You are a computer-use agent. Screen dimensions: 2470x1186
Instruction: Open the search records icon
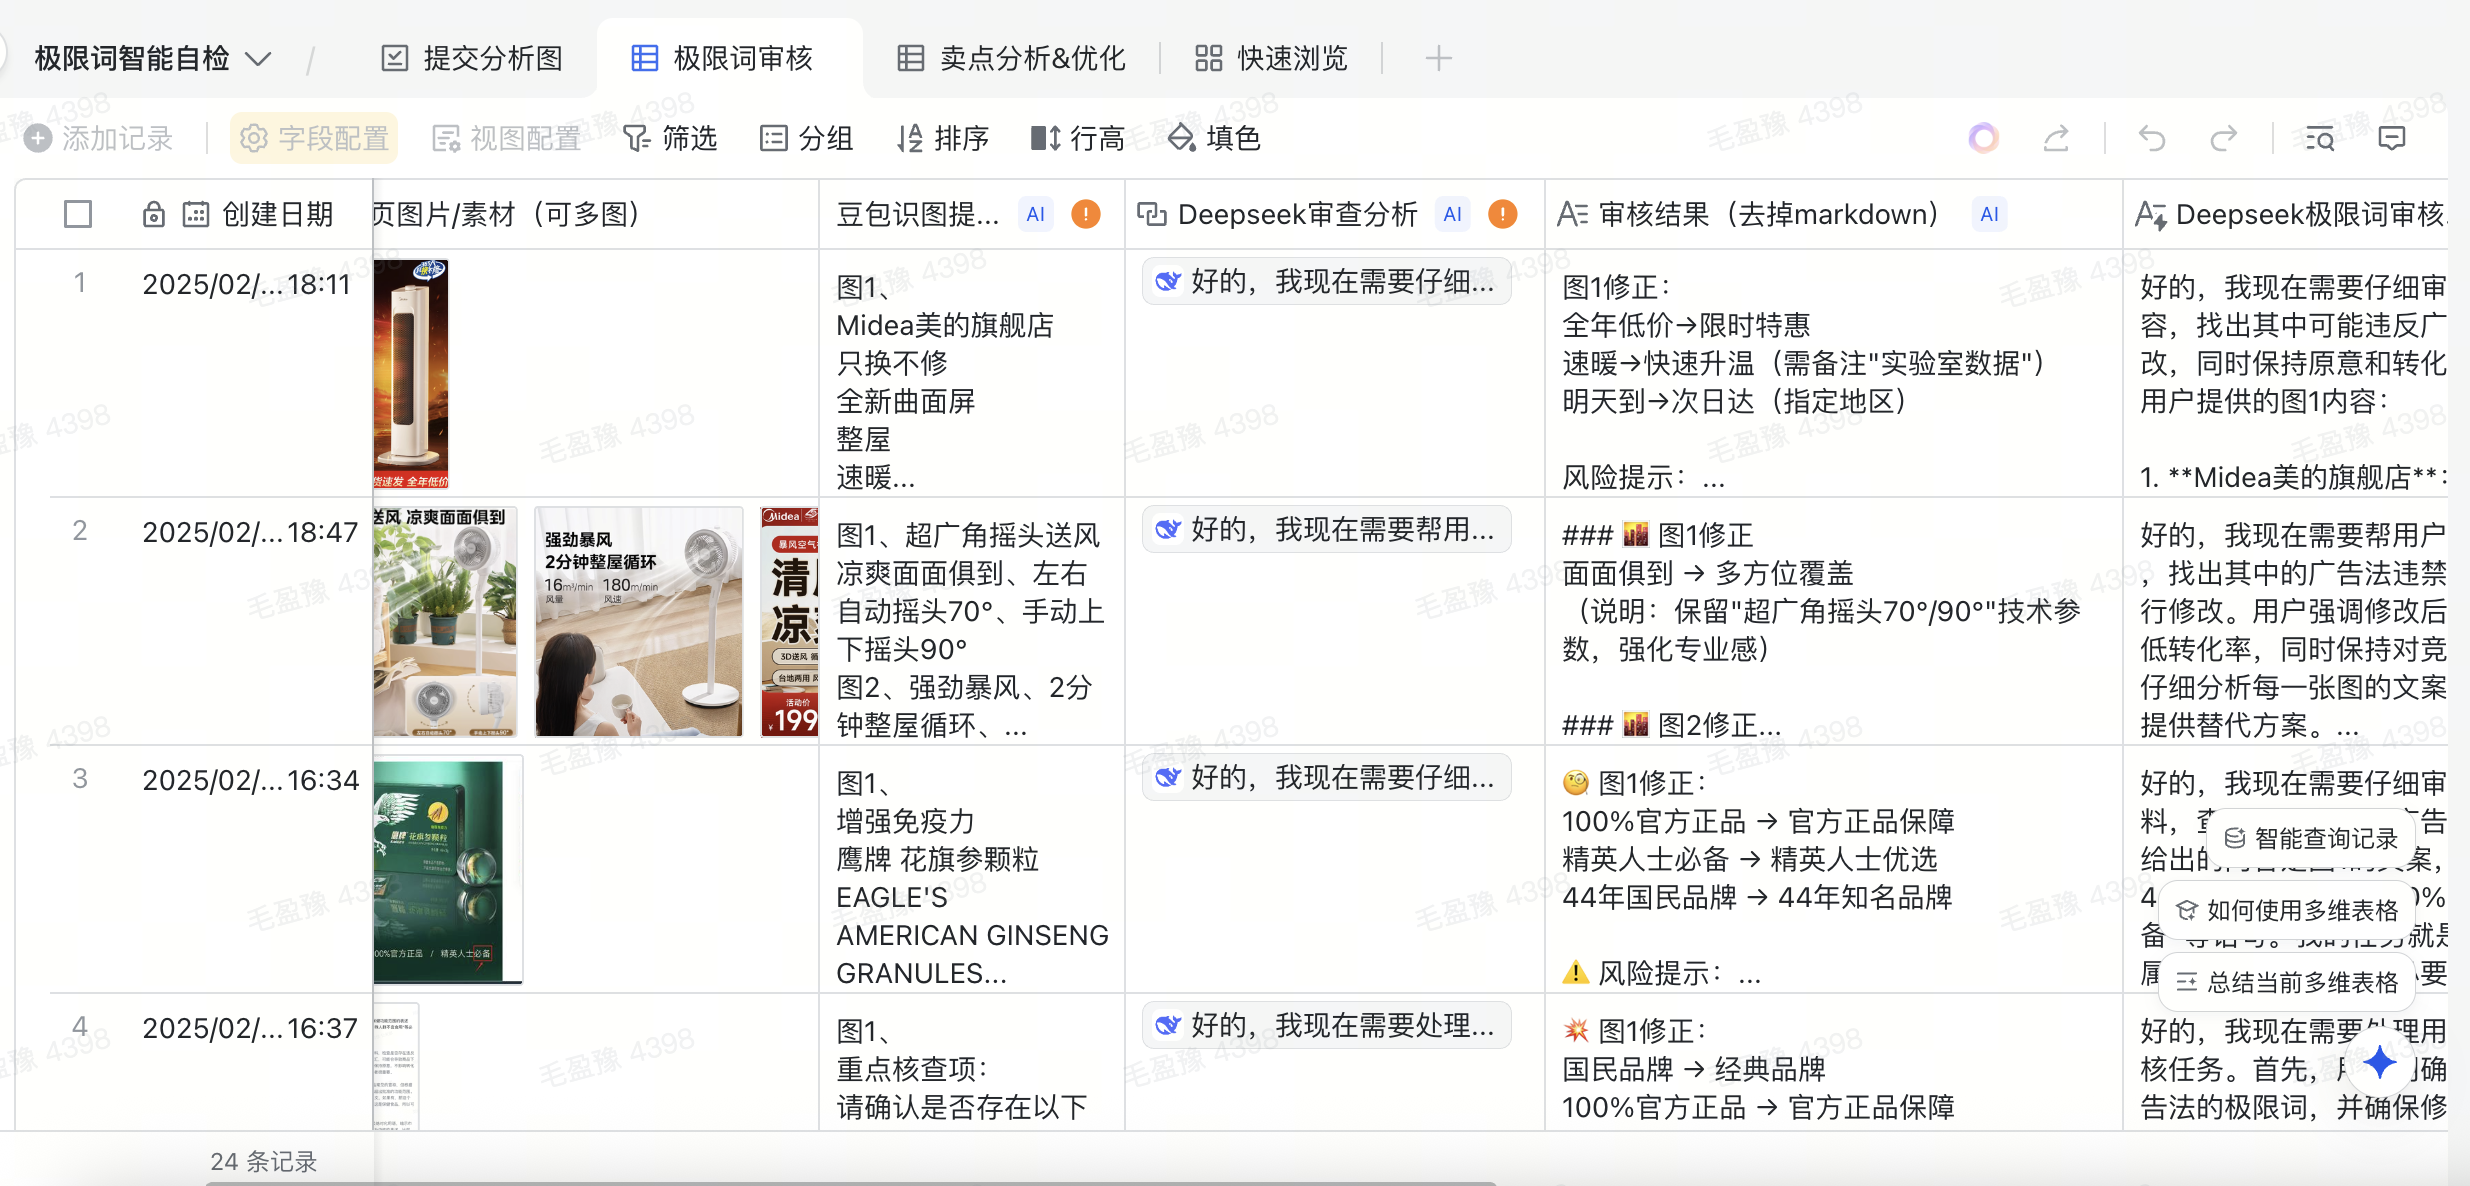click(2319, 138)
